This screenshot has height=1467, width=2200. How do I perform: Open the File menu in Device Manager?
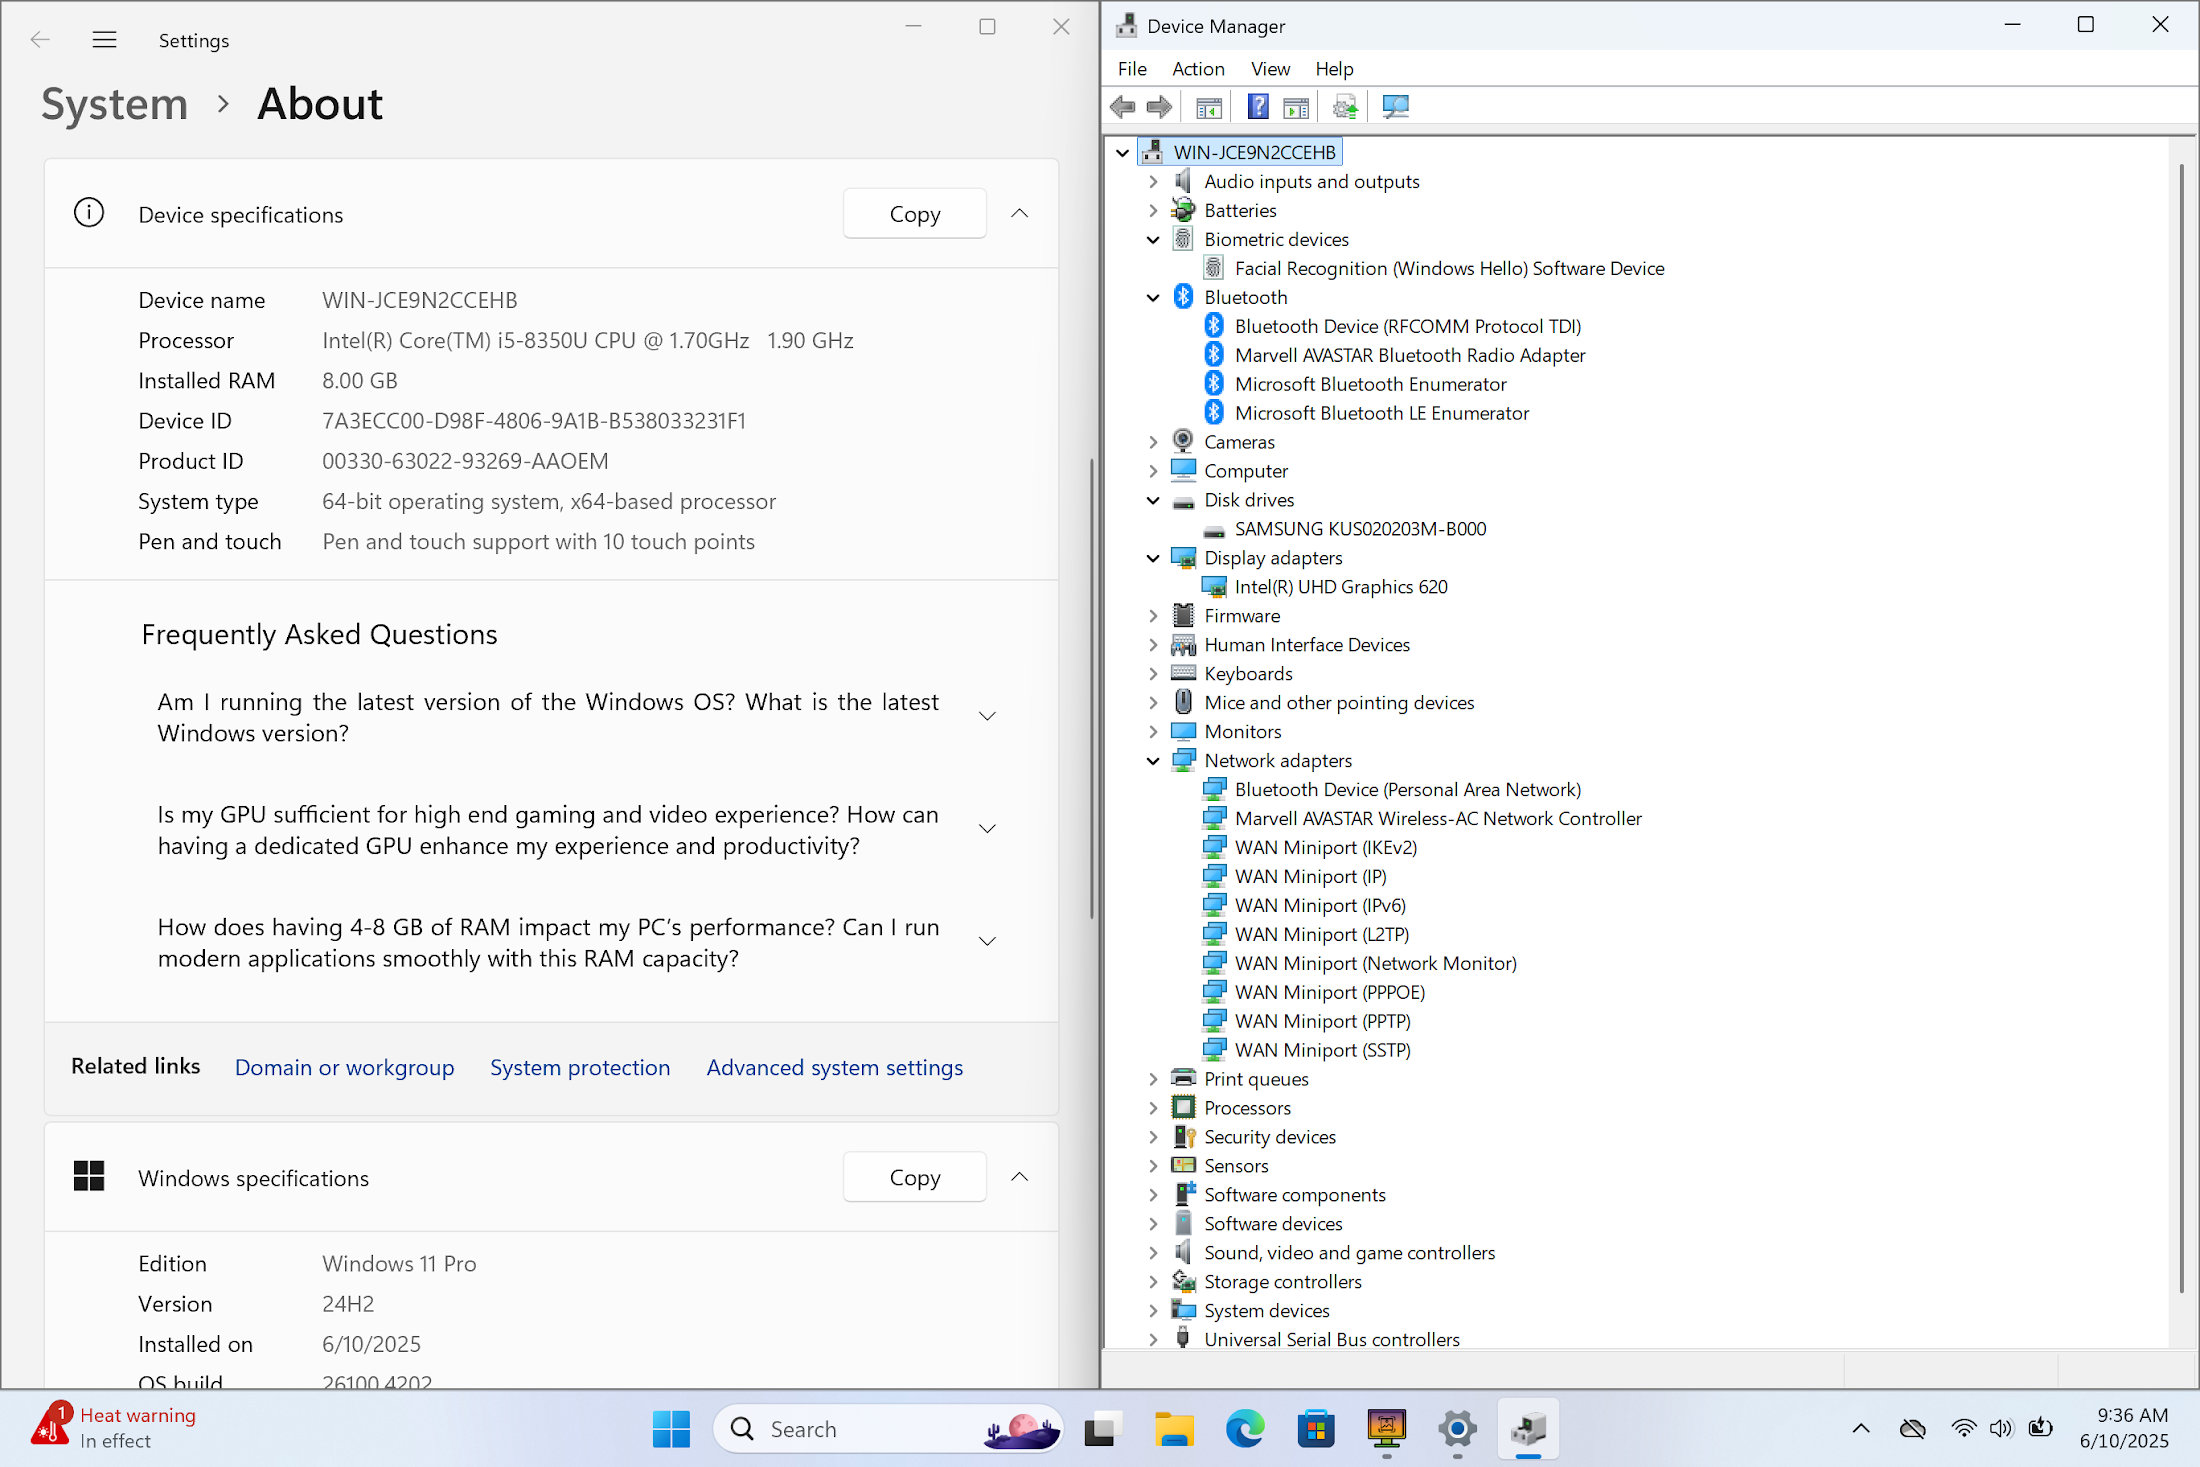1132,69
